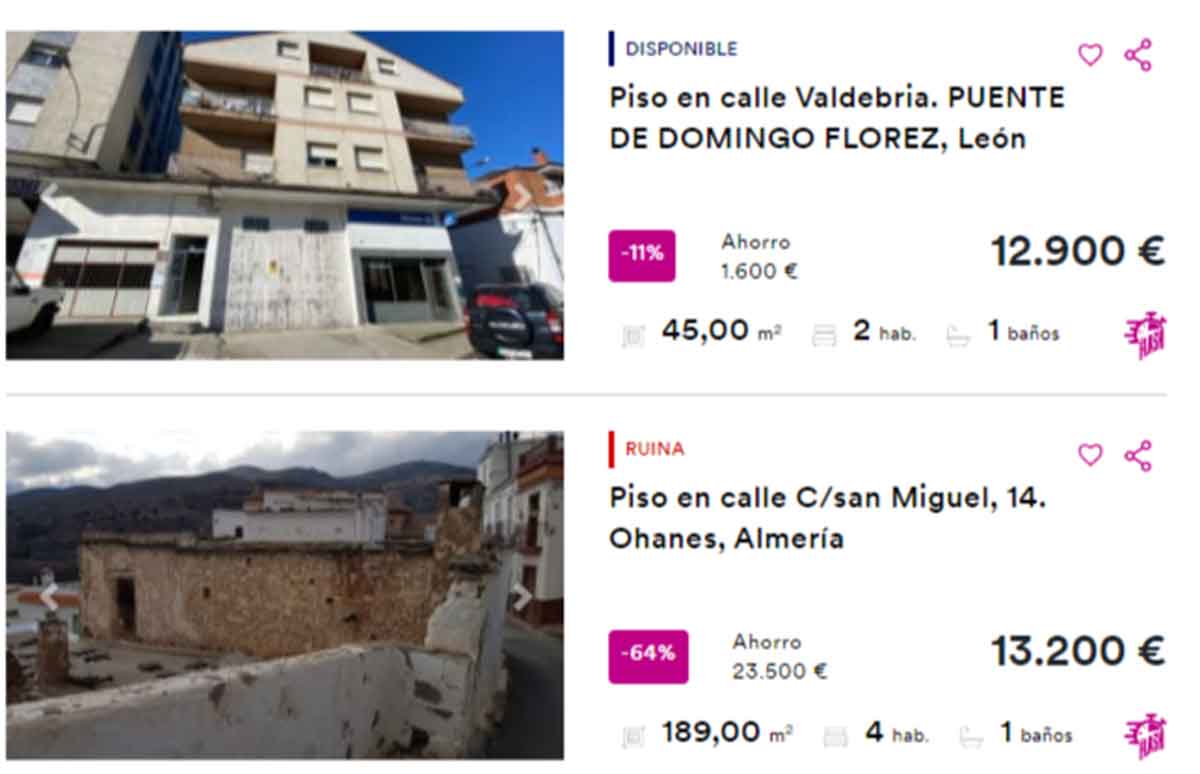1200x774 pixels.
Task: Favorite the Ohanes listing with heart icon
Action: pyautogui.click(x=1090, y=455)
